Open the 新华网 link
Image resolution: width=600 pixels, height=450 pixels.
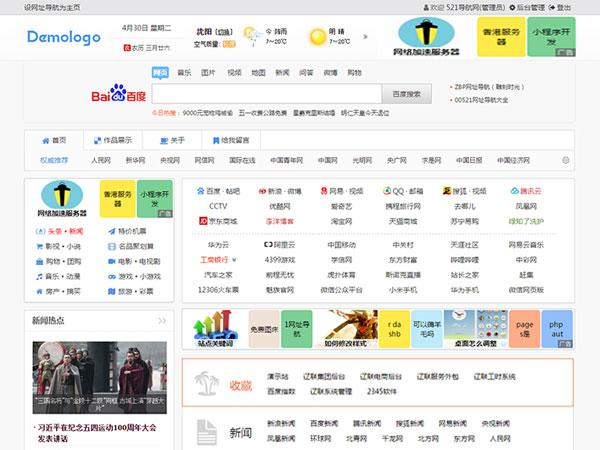[x=135, y=160]
